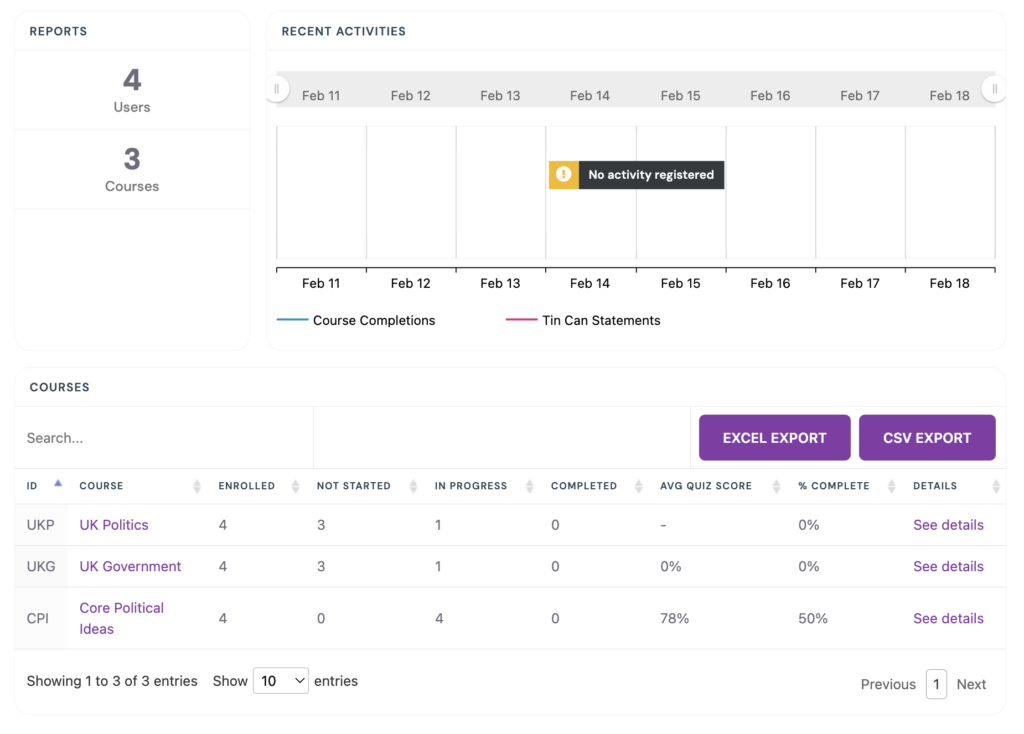Click the Excel Export button

tap(775, 438)
